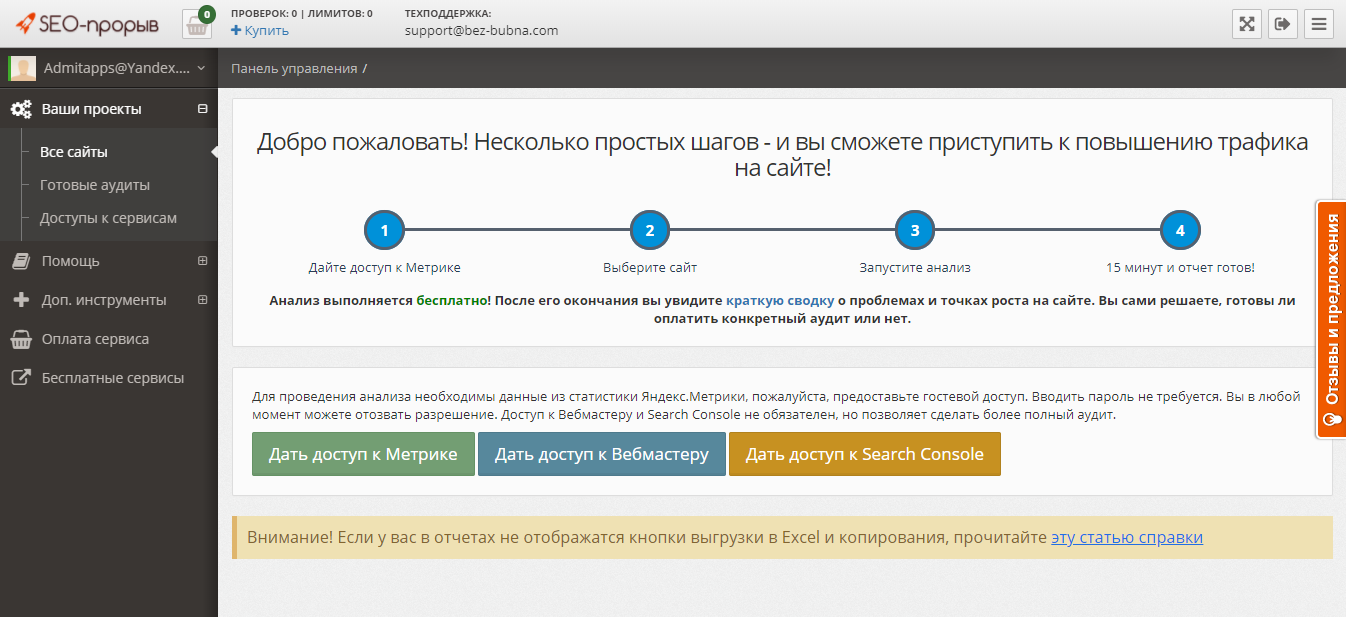The height and width of the screenshot is (617, 1346).
Task: Log out using the exit icon
Action: 1282,24
